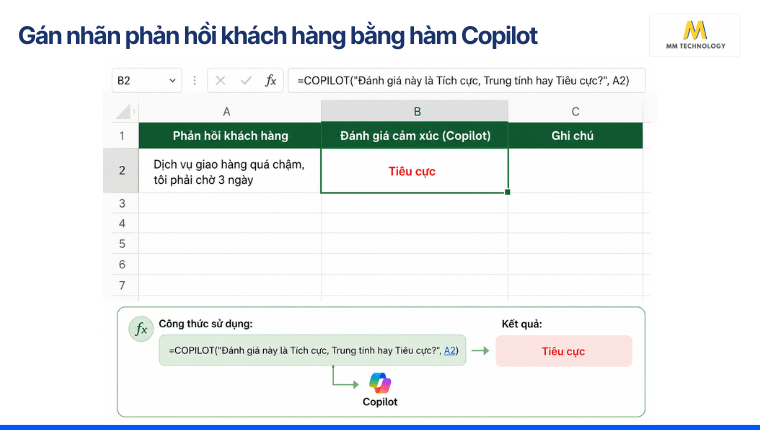The image size is (760, 430).
Task: Select row 5 header
Action: [x=121, y=244]
